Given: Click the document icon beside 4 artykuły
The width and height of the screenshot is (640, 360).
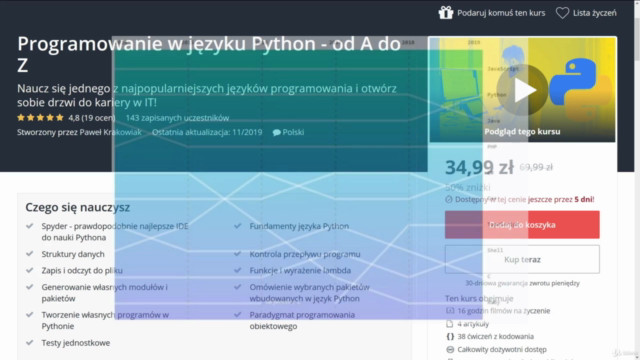Looking at the screenshot, I should coord(450,324).
